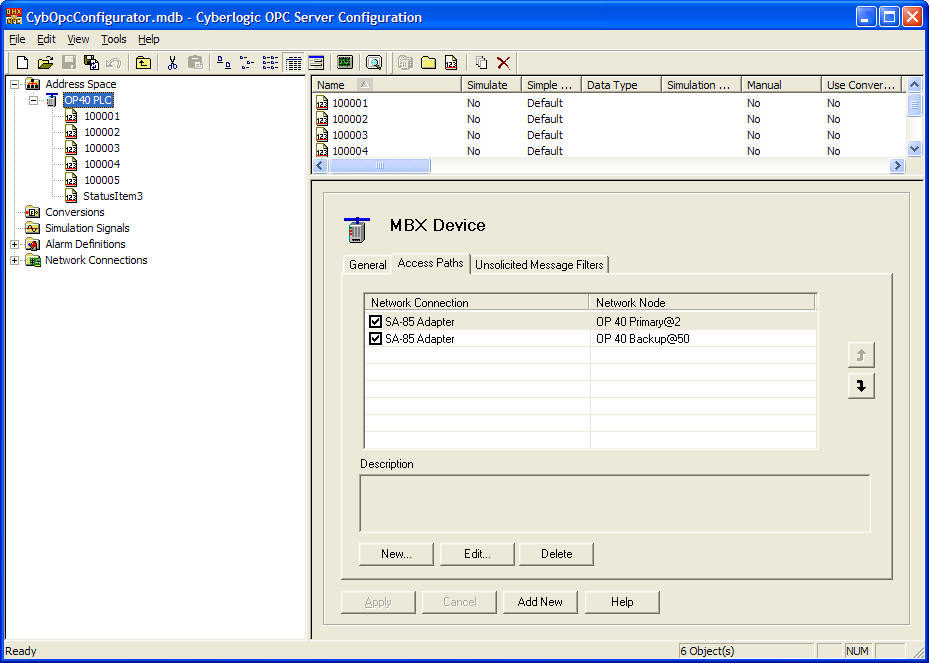Click the magnifier toolbar icon
Screen dimensions: 929x663
click(374, 63)
